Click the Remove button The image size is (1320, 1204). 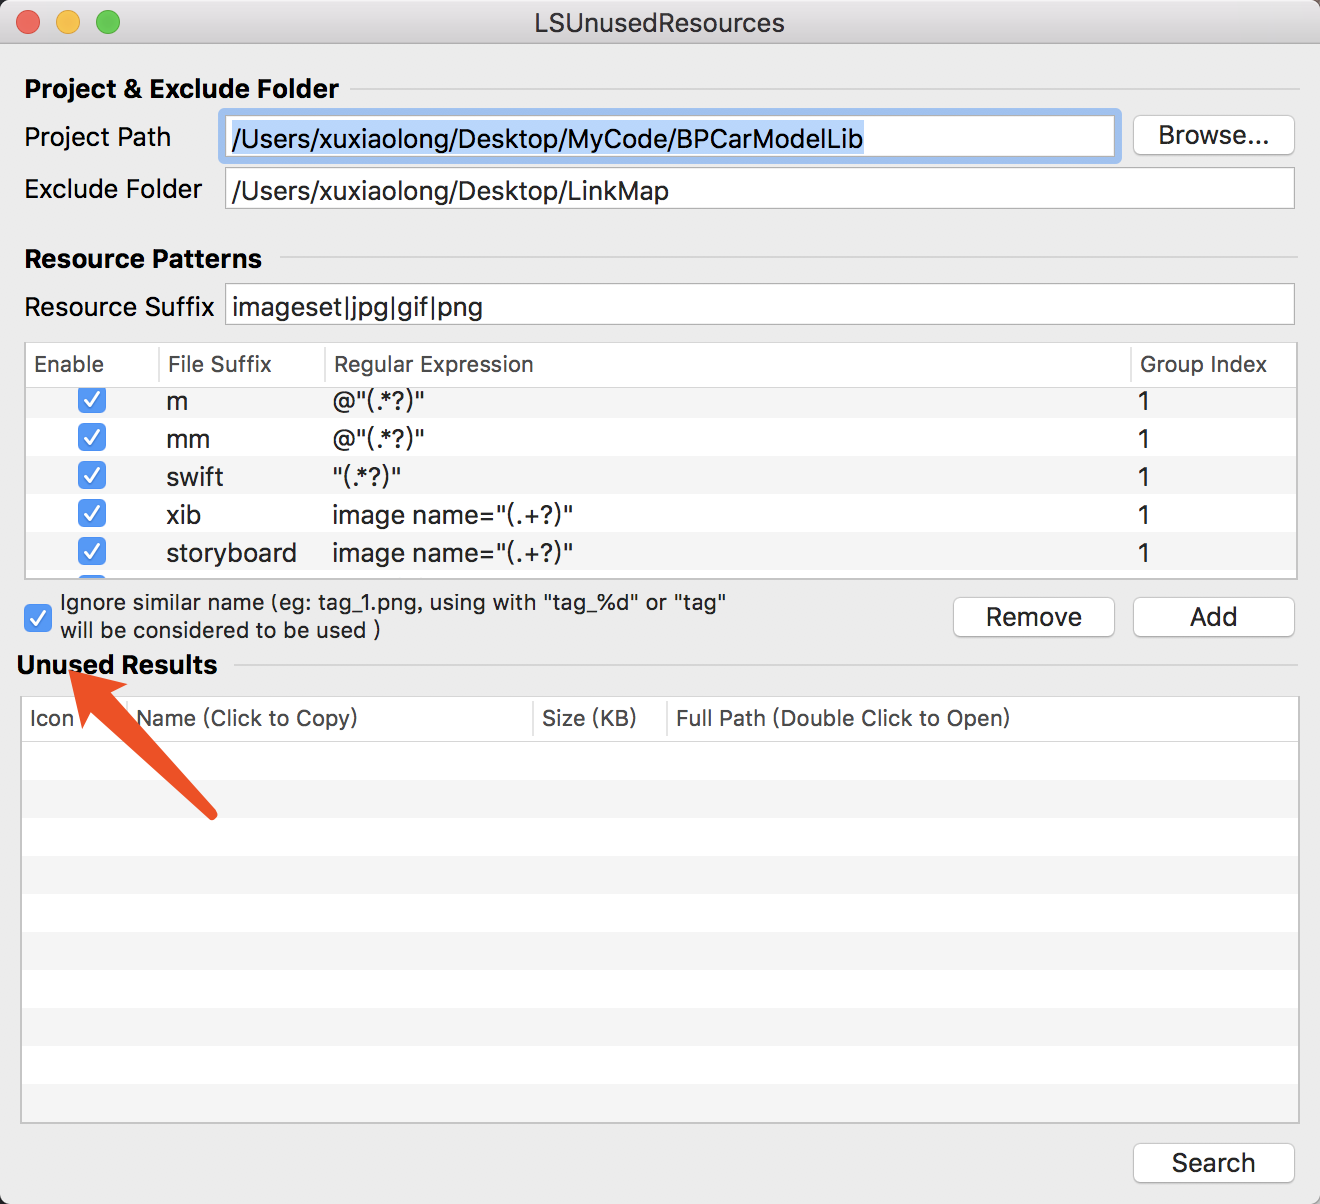[x=1033, y=617]
